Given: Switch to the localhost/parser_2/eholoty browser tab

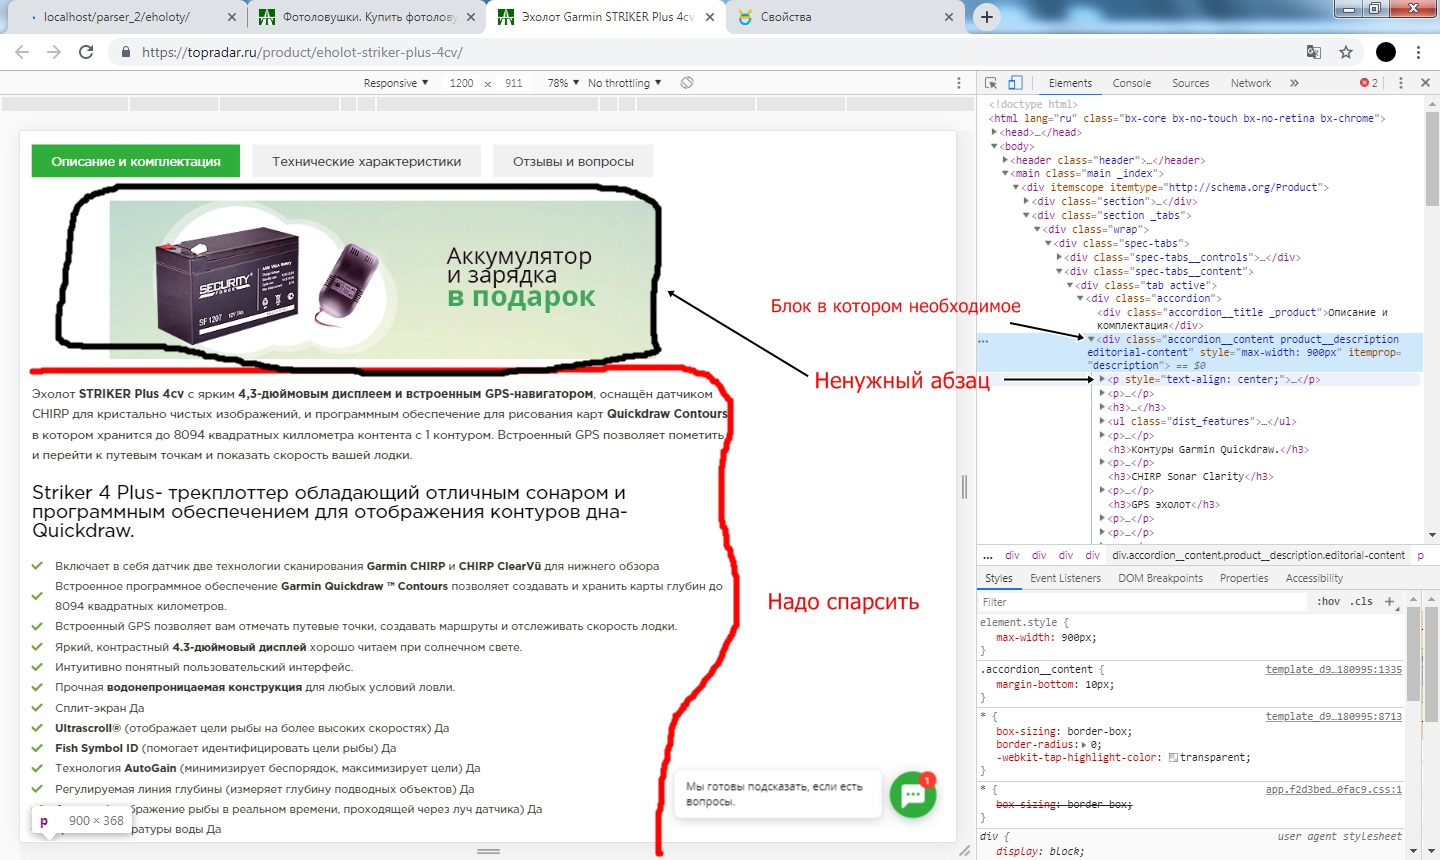Looking at the screenshot, I should tap(125, 17).
